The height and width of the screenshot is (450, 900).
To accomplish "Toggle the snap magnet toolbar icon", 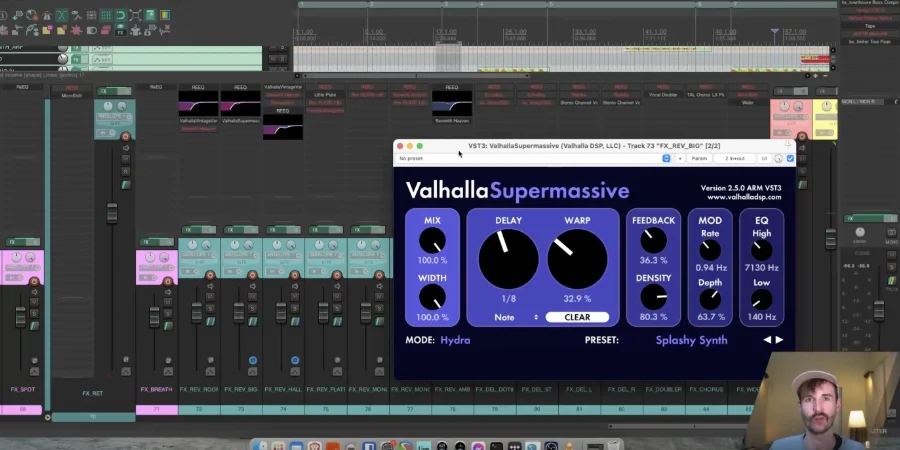I will tap(121, 15).
